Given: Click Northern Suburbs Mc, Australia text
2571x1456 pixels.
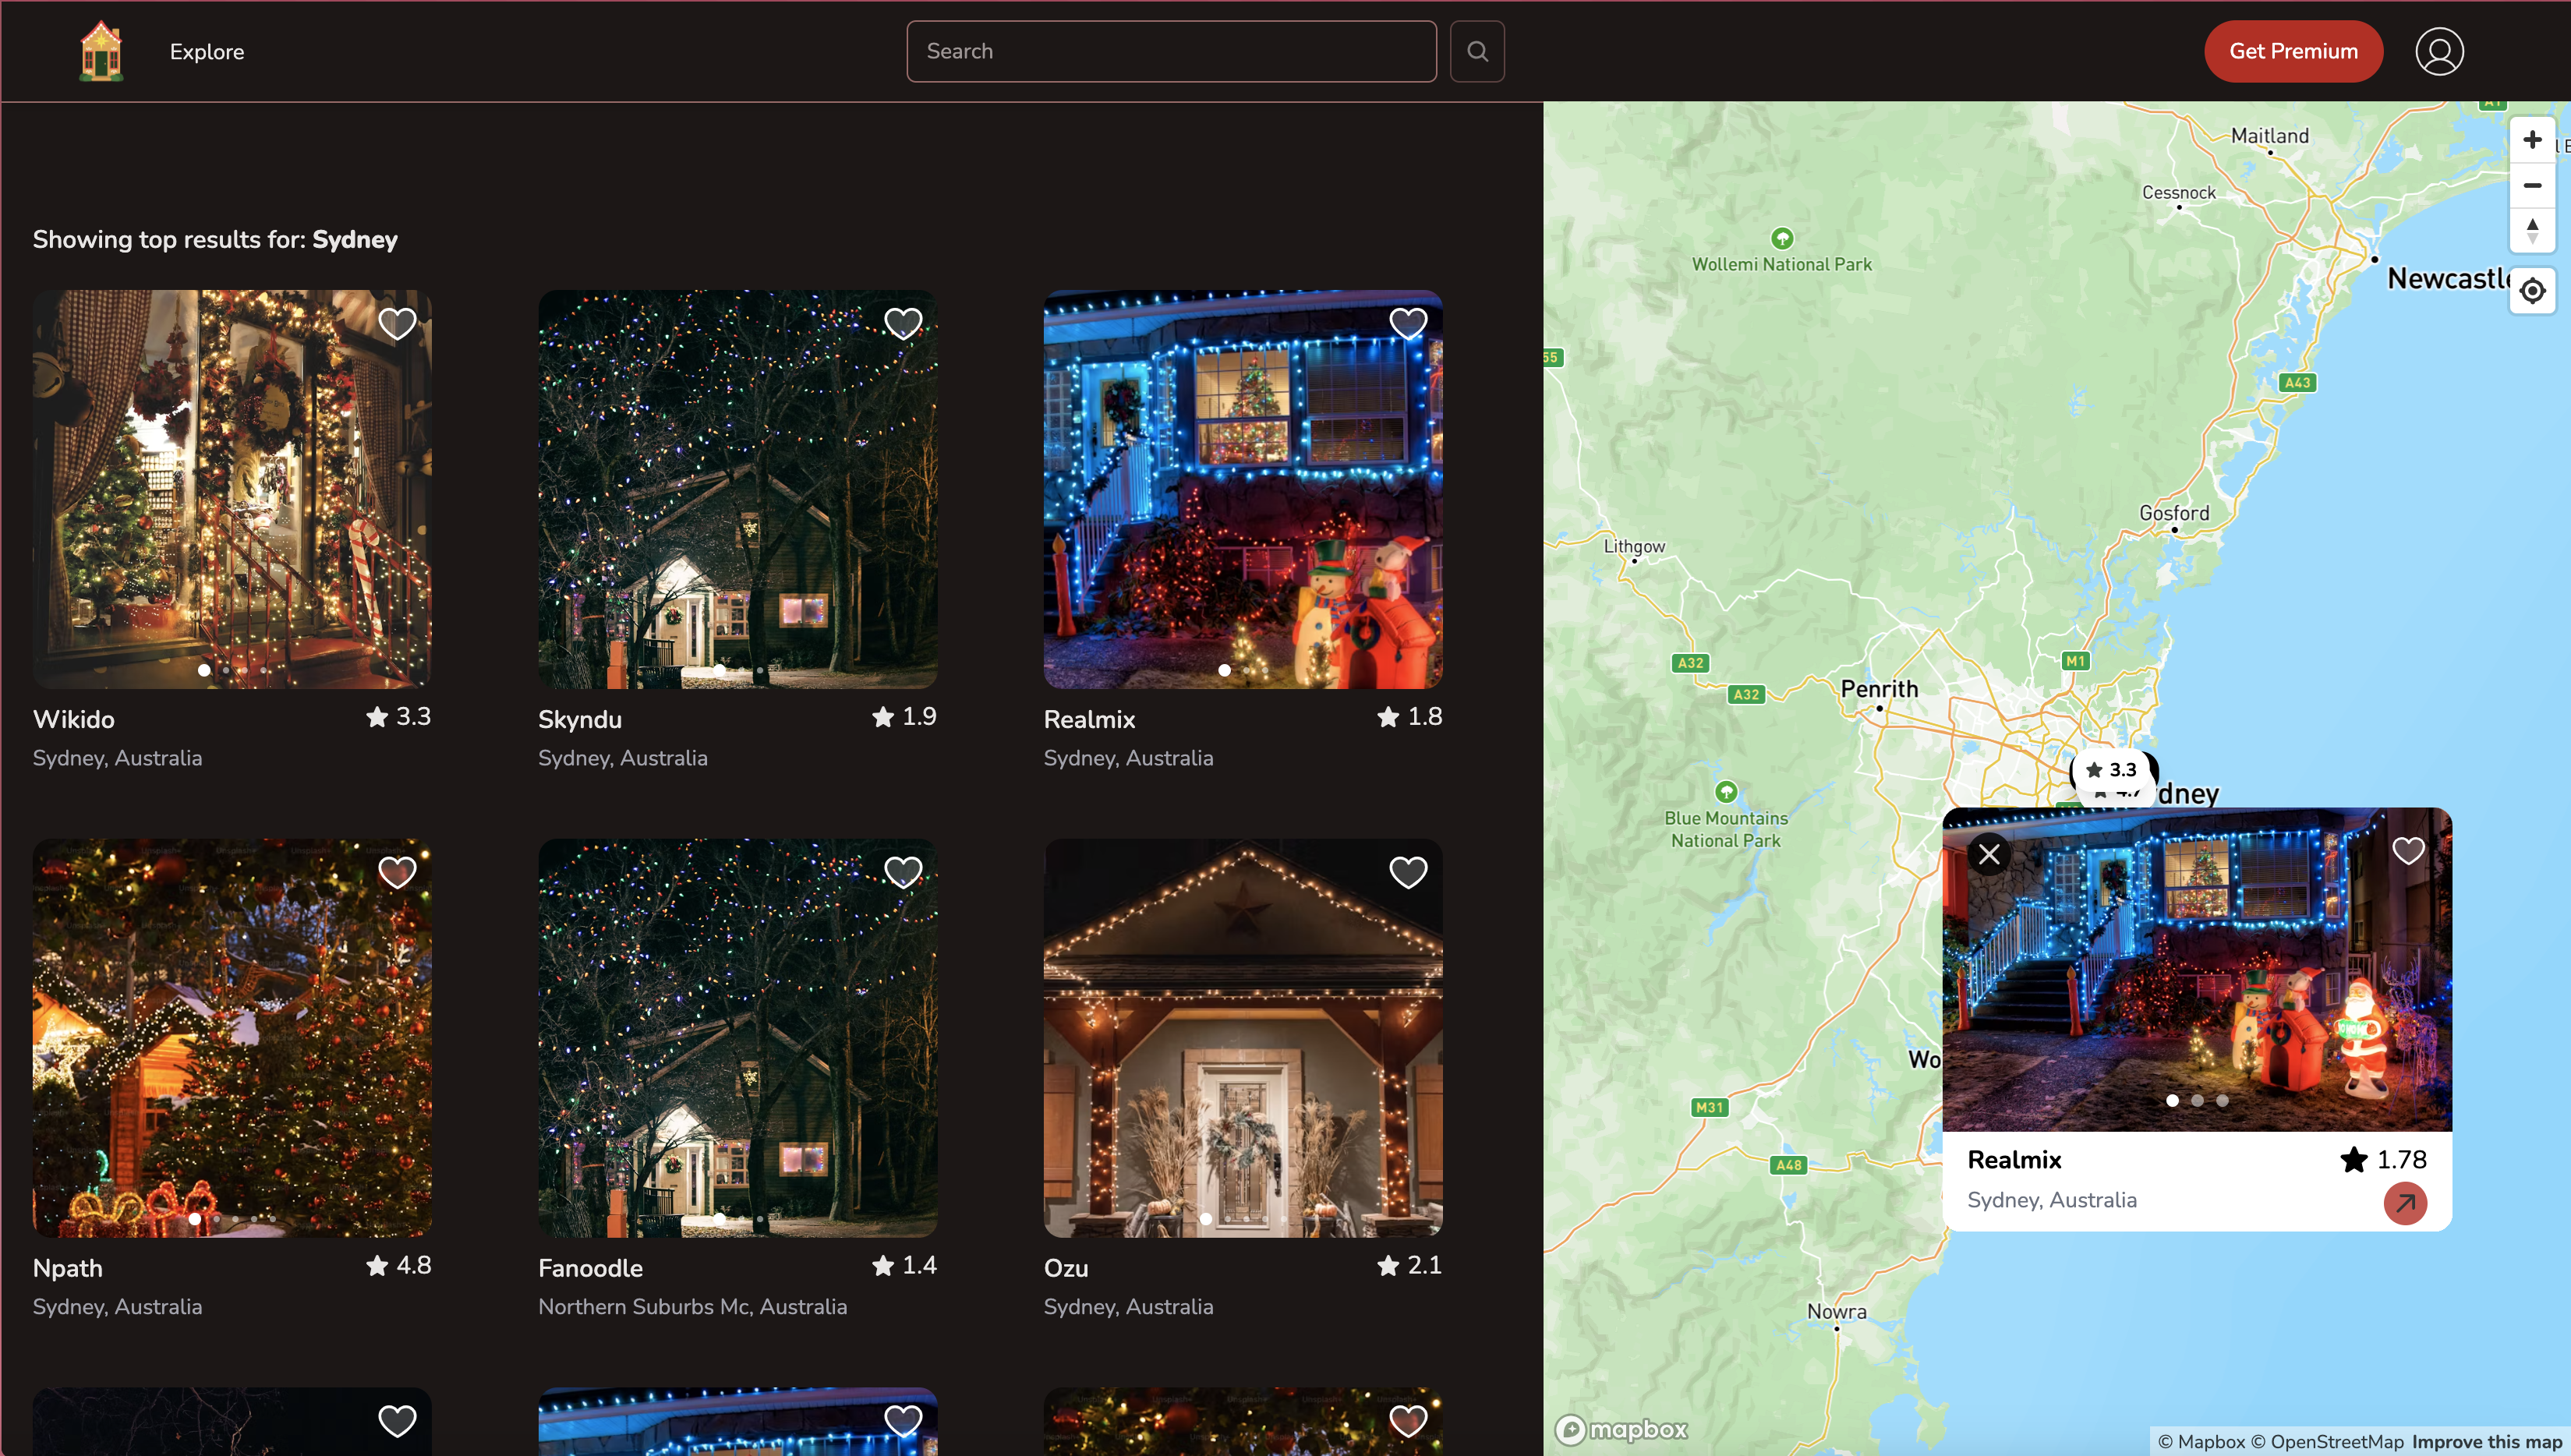Looking at the screenshot, I should point(692,1307).
